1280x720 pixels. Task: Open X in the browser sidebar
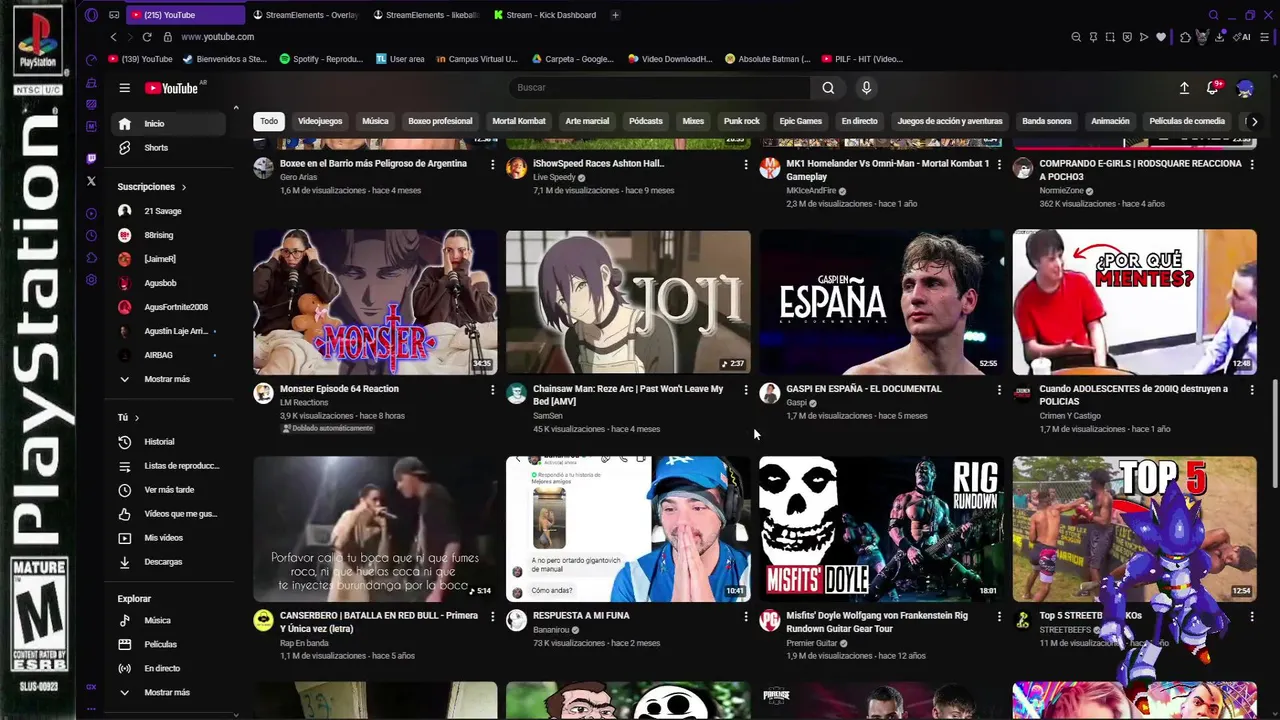pos(91,181)
